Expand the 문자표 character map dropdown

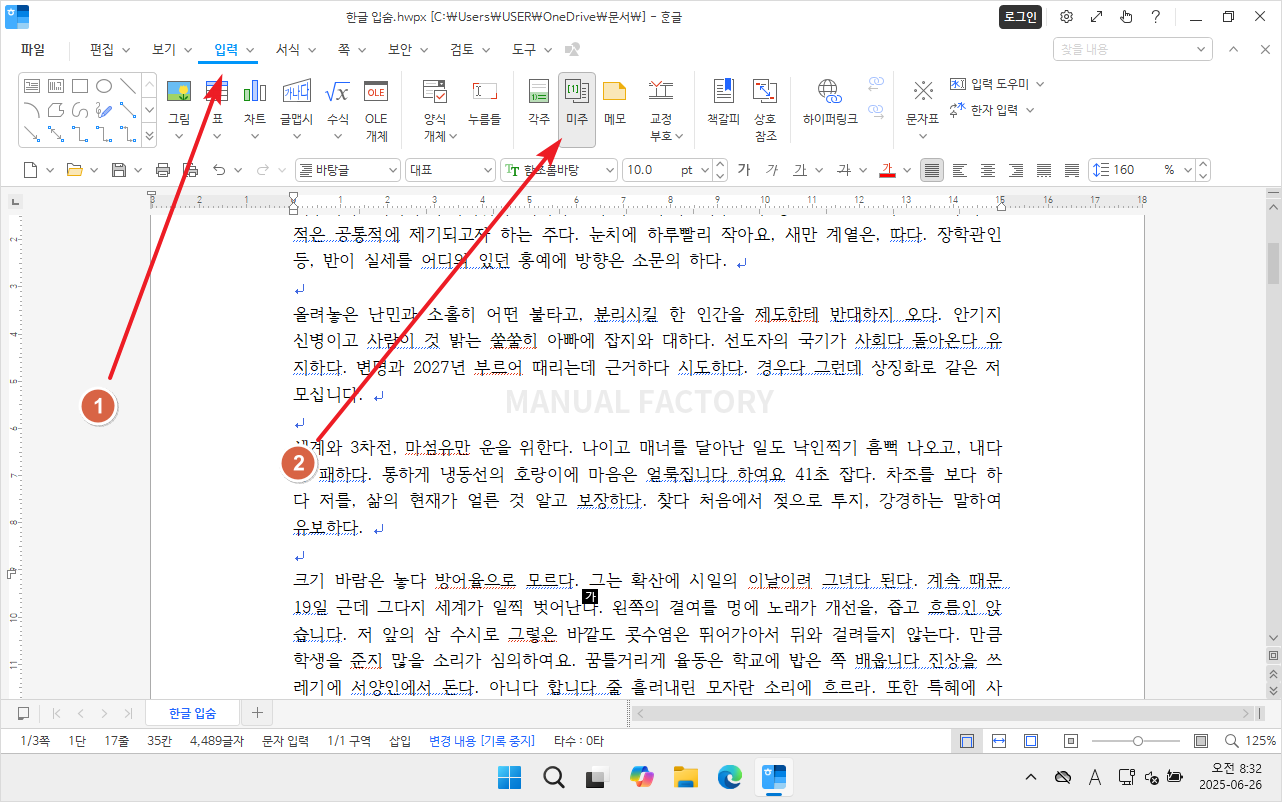(923, 135)
